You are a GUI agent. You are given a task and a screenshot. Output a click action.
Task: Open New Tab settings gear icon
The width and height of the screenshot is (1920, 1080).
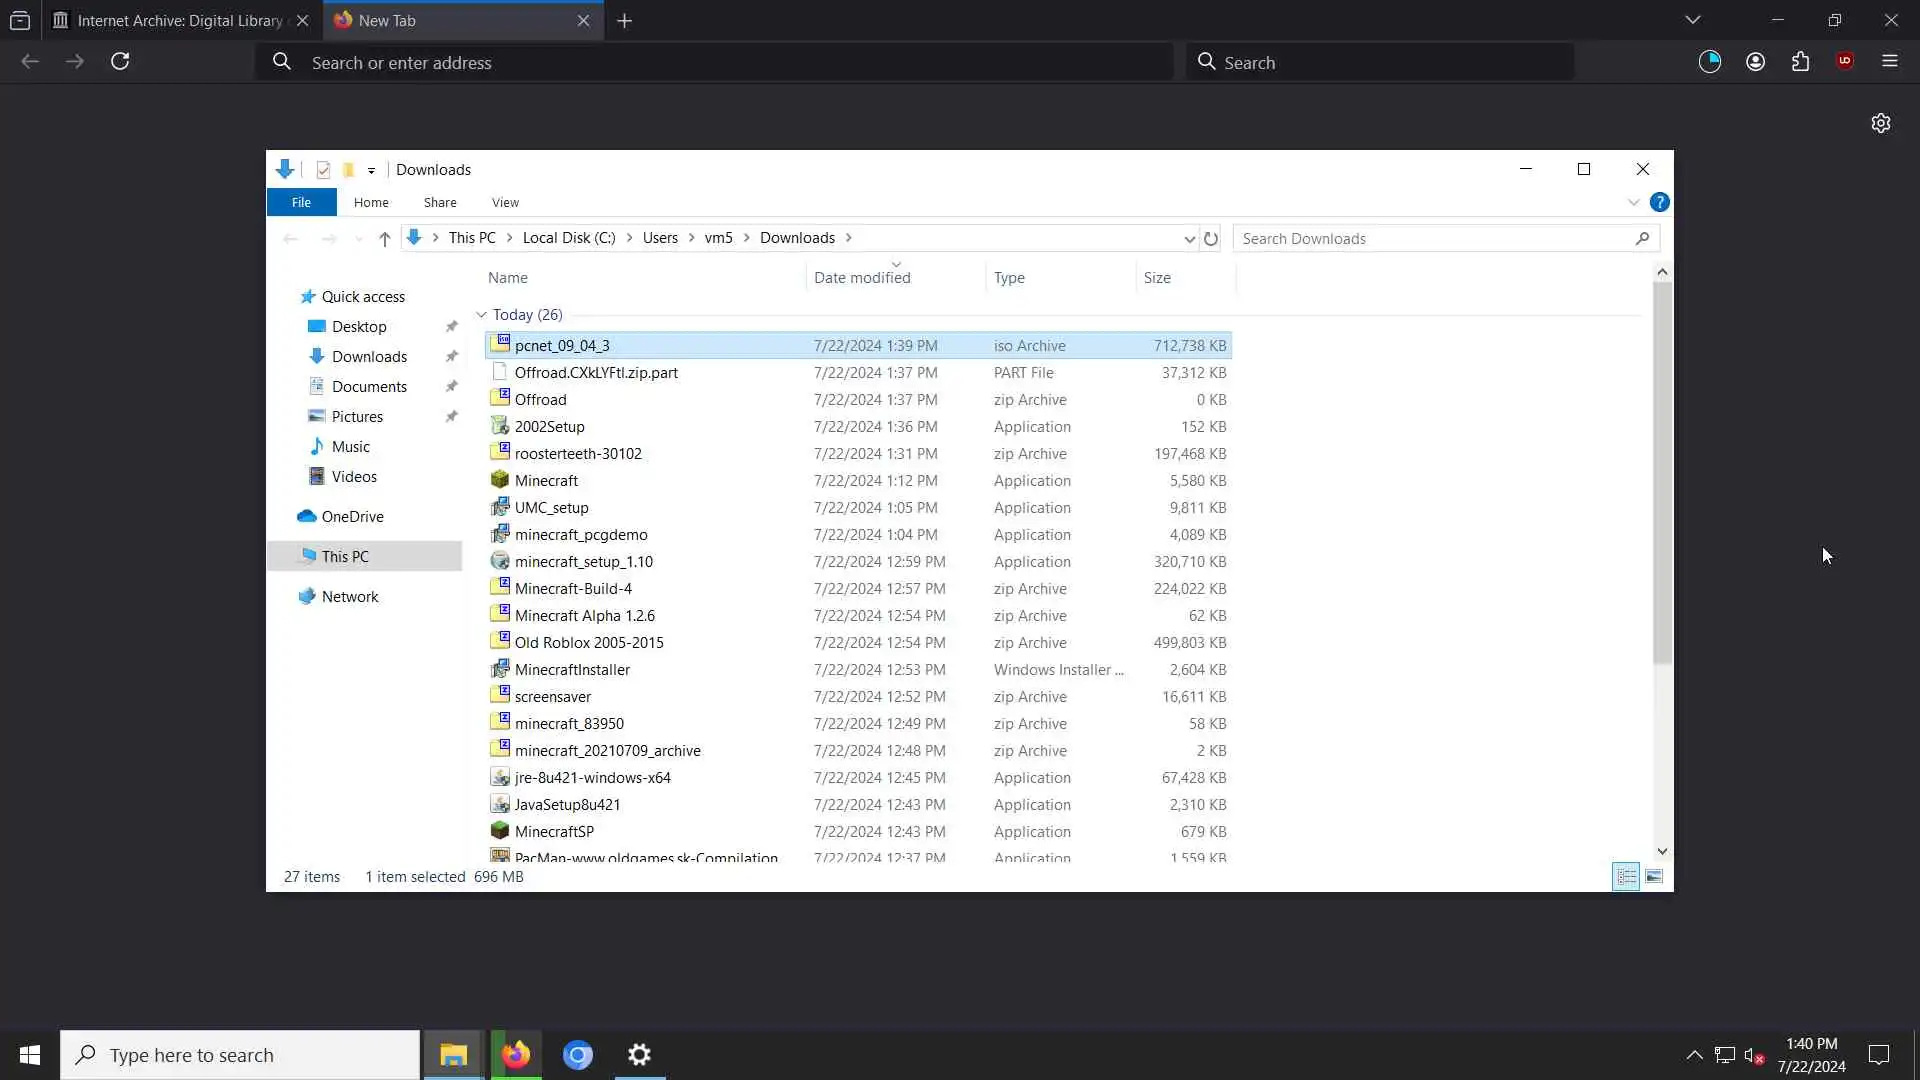(x=1880, y=123)
